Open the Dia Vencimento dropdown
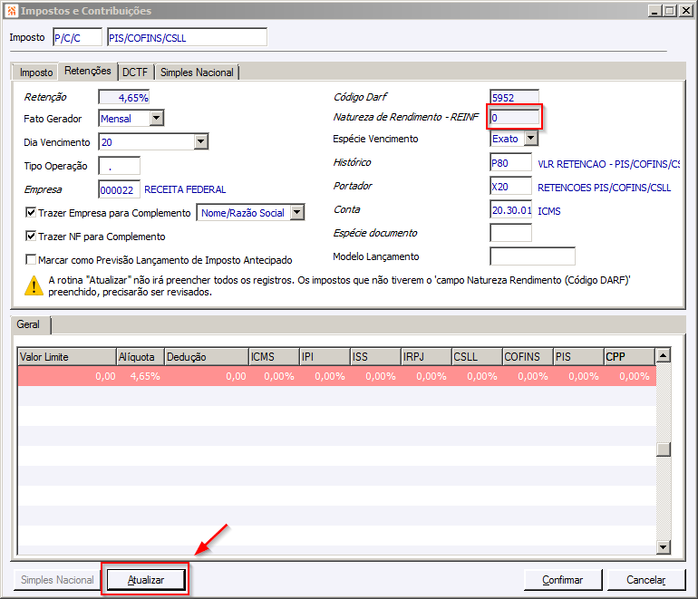698x599 pixels. click(x=201, y=142)
